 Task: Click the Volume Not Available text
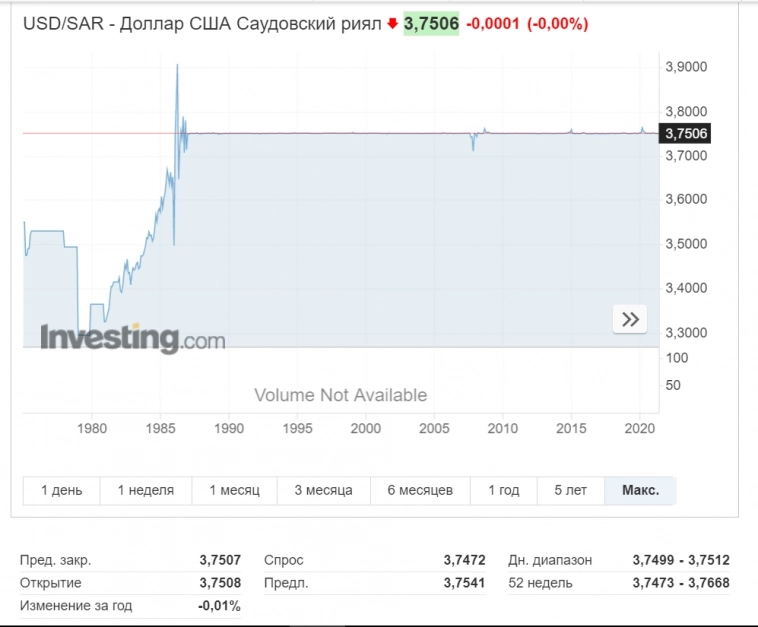tap(340, 395)
